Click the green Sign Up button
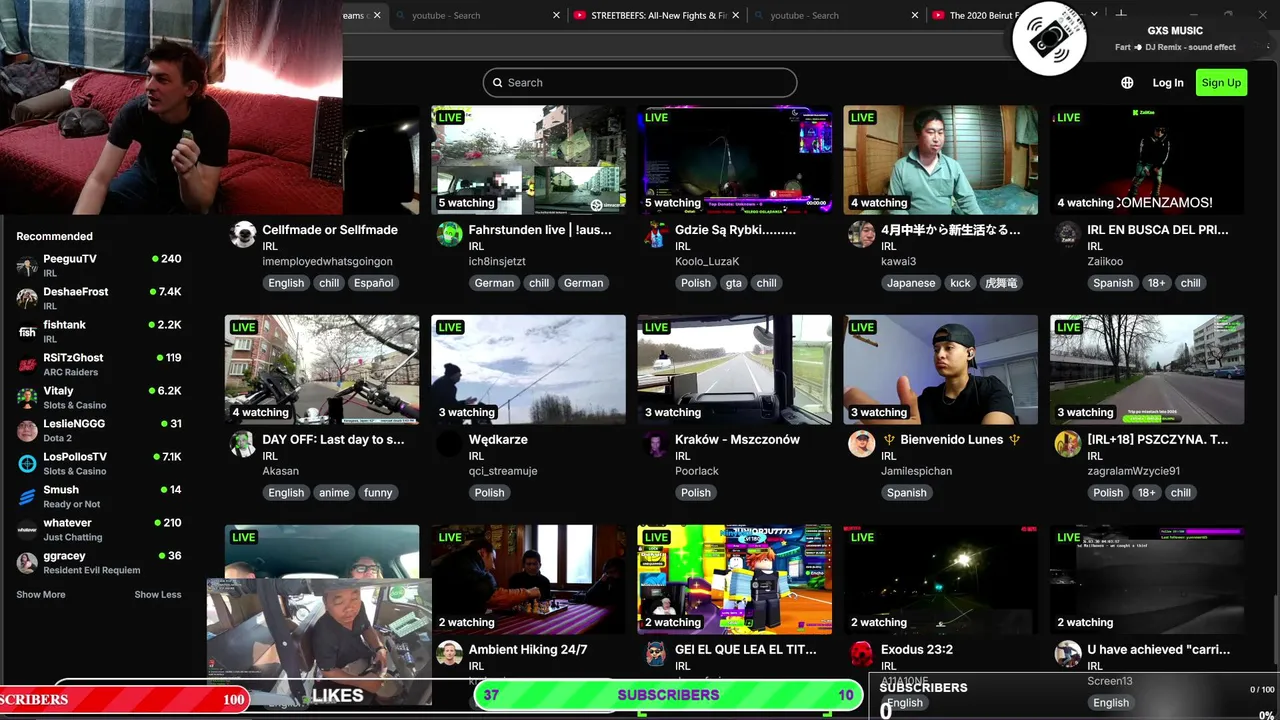 click(x=1221, y=83)
